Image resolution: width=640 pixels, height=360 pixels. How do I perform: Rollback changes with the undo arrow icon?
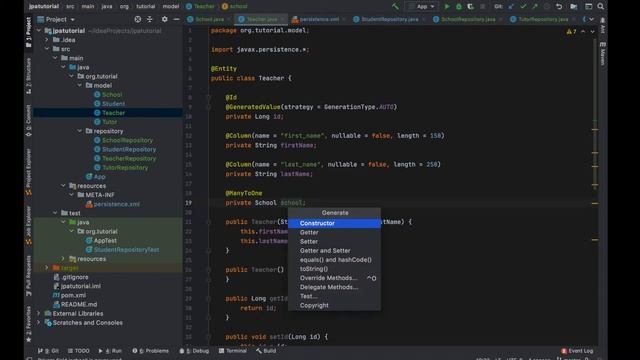coord(559,7)
